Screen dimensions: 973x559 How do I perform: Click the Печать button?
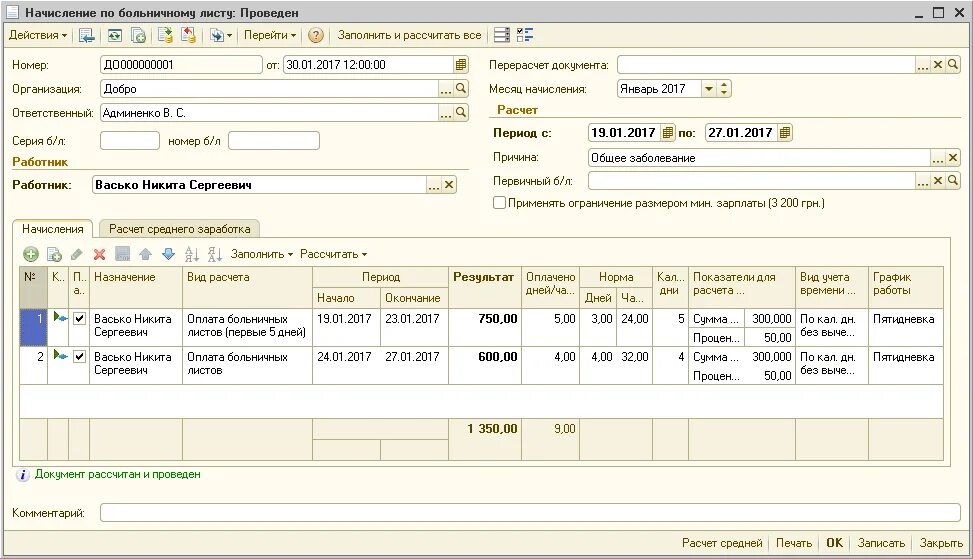point(794,543)
